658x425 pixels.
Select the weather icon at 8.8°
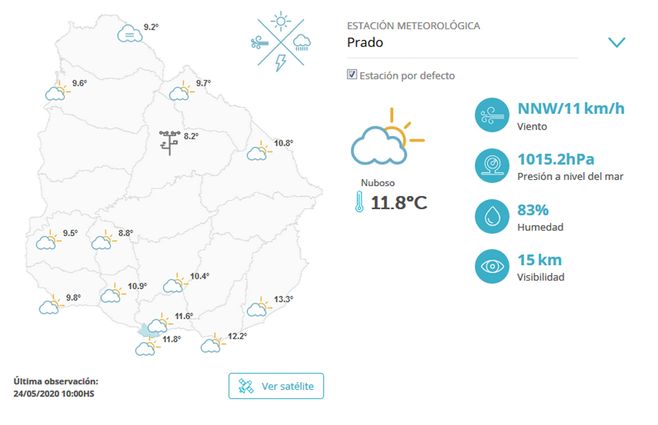click(x=103, y=240)
